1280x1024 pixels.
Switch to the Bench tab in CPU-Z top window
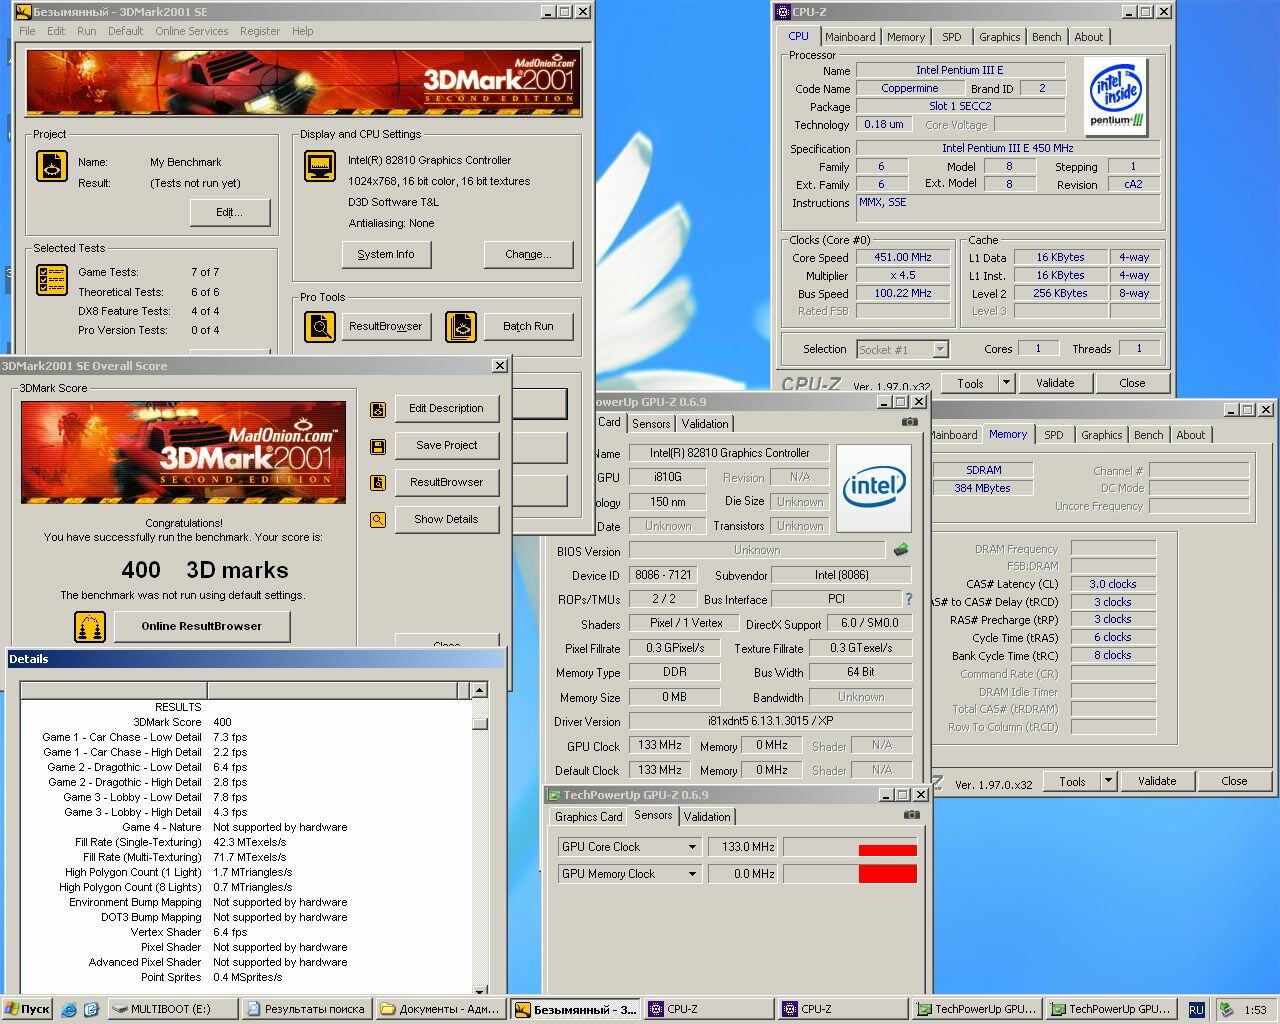pyautogui.click(x=1047, y=37)
